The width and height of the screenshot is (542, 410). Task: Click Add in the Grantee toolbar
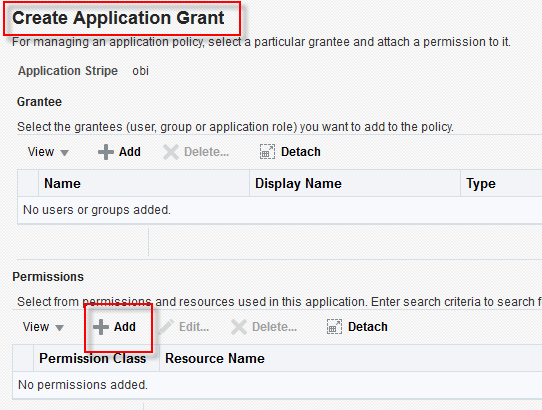point(130,152)
